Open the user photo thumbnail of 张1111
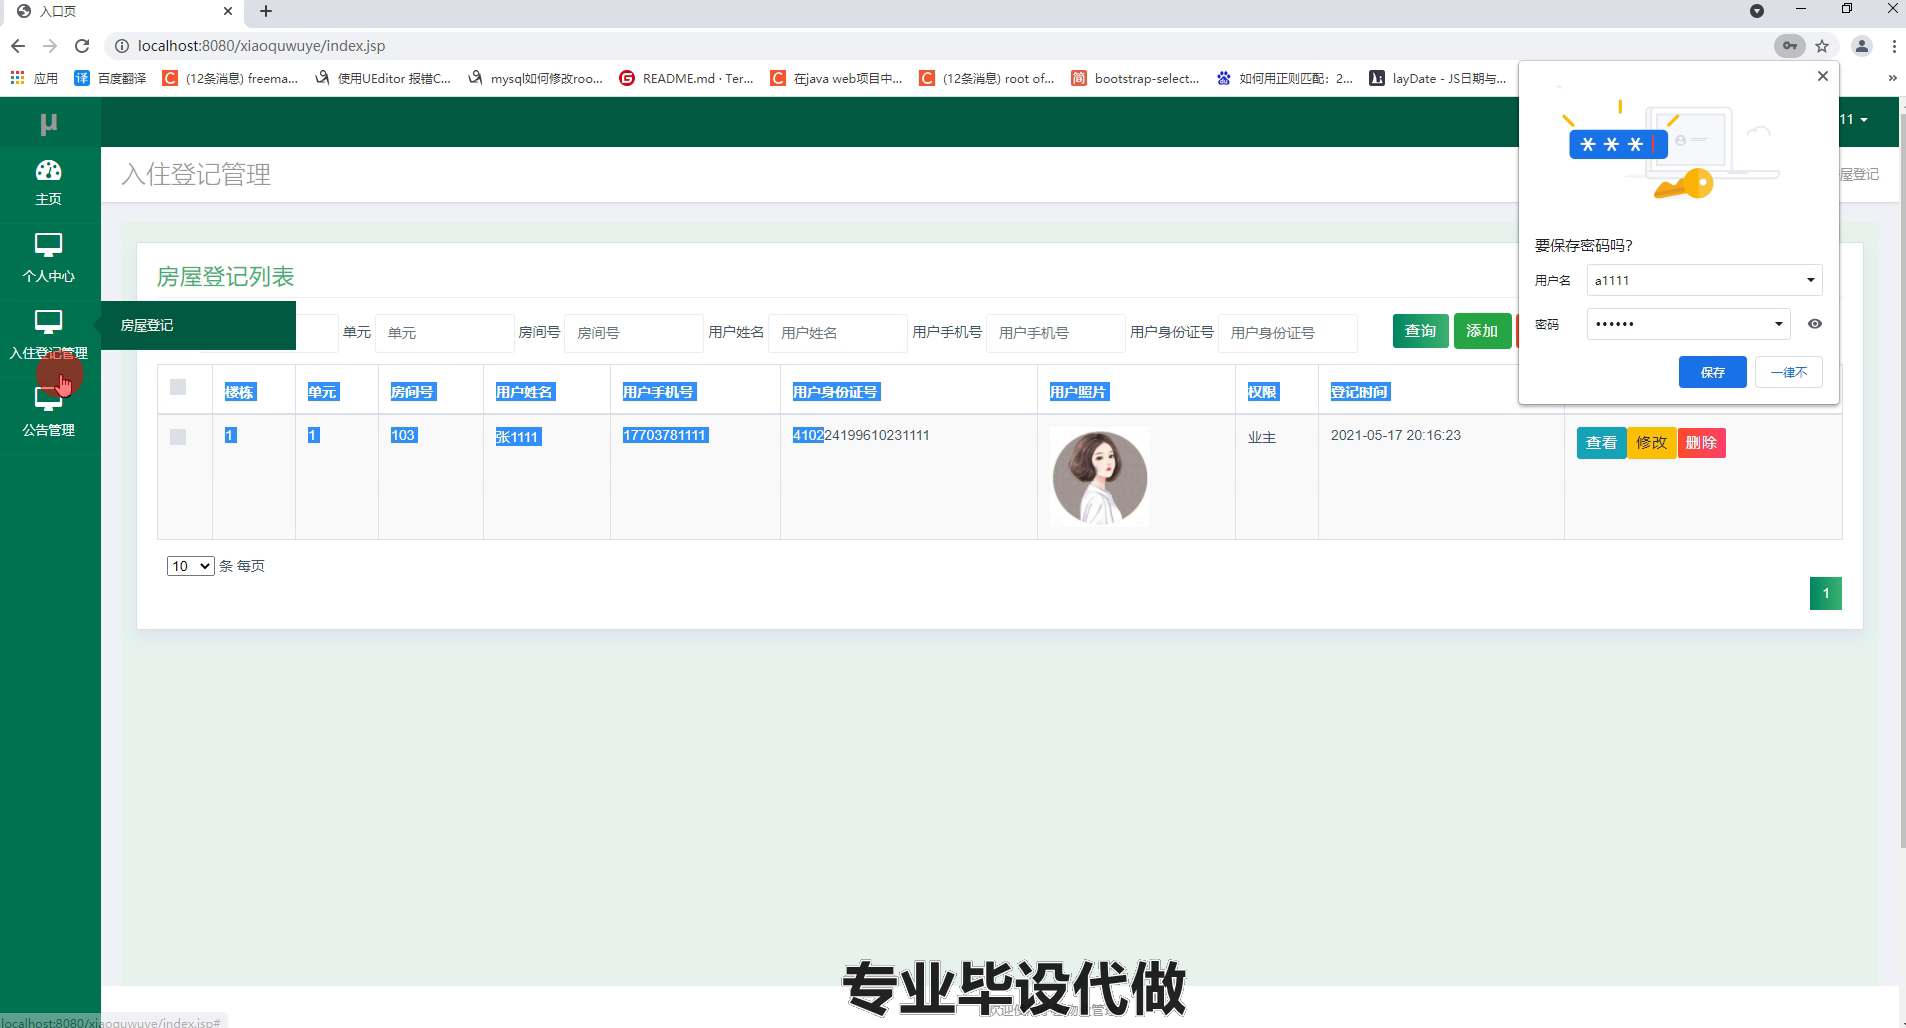1906x1028 pixels. (x=1099, y=477)
